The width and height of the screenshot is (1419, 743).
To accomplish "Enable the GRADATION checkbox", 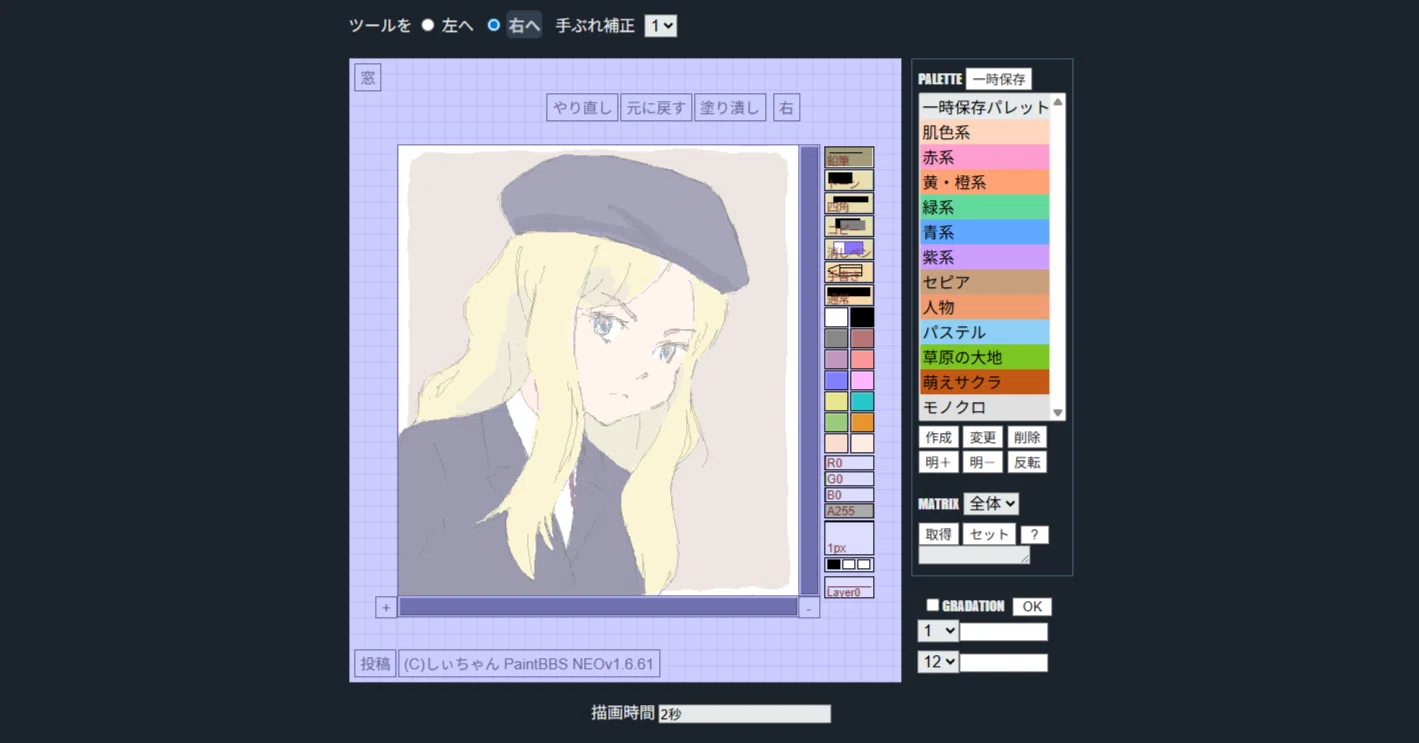I will click(x=932, y=605).
